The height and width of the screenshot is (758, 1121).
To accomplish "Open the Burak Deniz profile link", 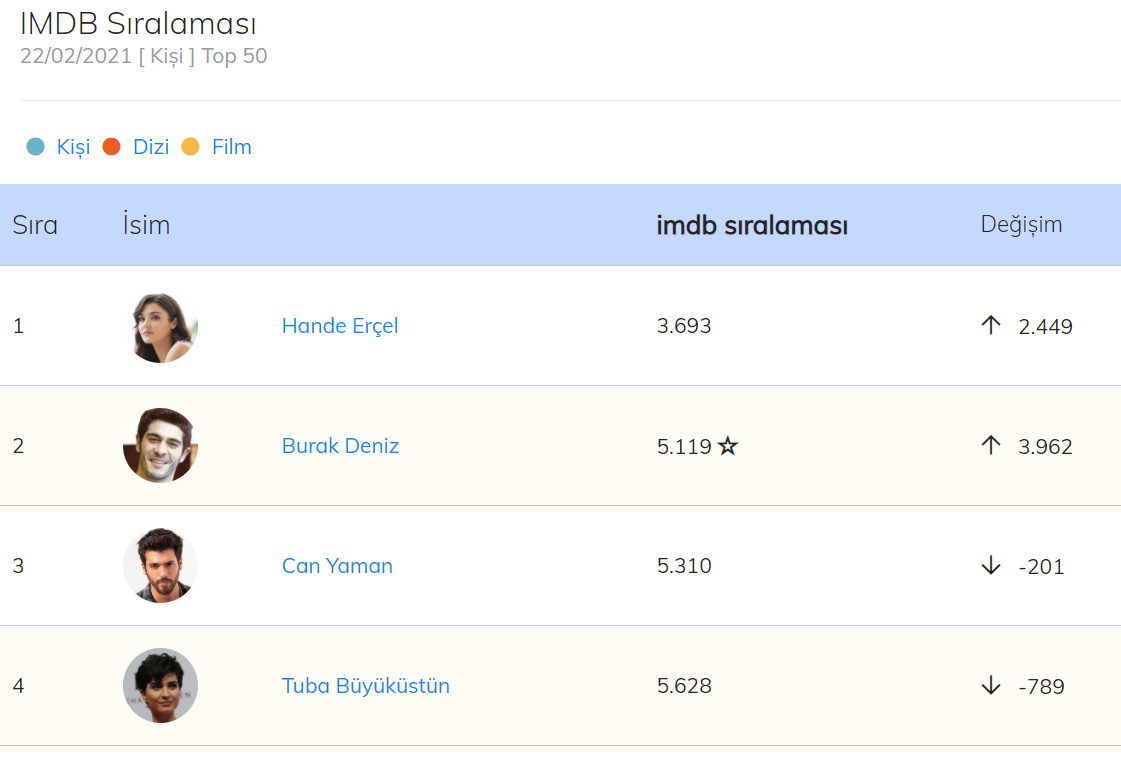I will [340, 446].
